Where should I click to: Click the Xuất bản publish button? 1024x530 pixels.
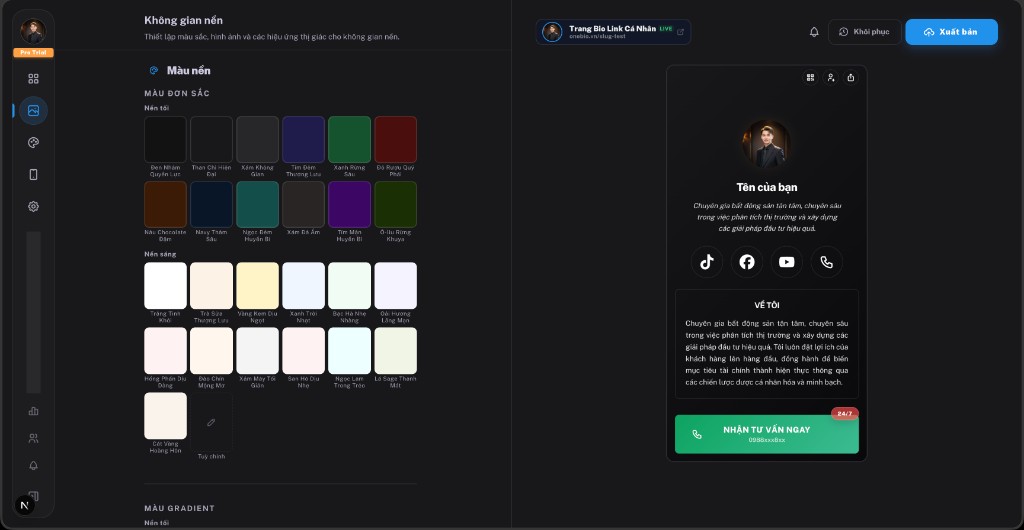pos(951,32)
